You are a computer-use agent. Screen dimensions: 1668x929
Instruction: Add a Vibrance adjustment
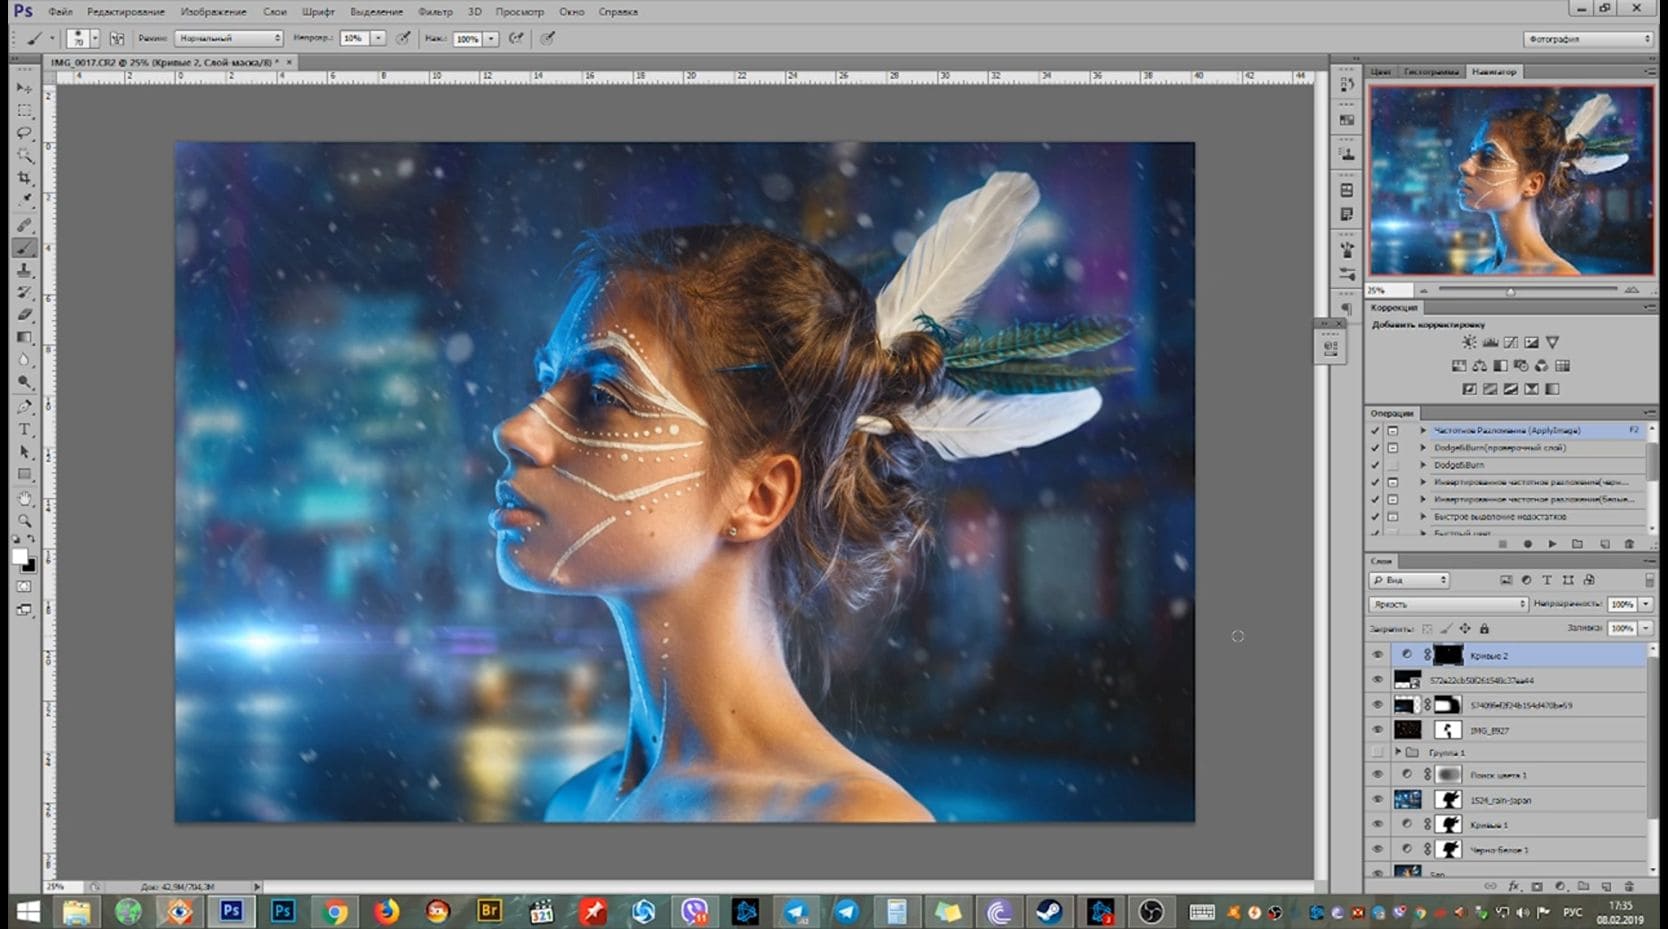[x=1552, y=342]
